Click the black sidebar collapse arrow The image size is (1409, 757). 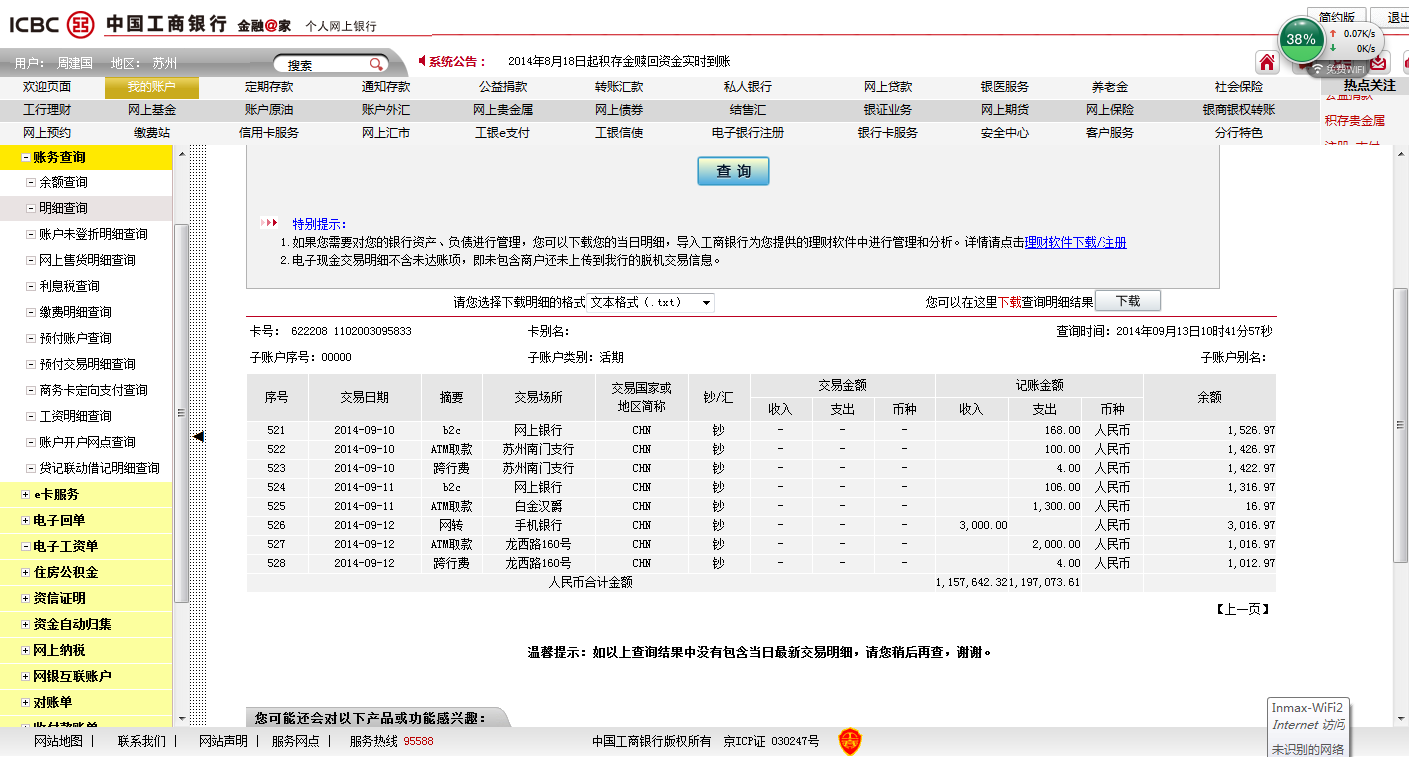[x=198, y=436]
